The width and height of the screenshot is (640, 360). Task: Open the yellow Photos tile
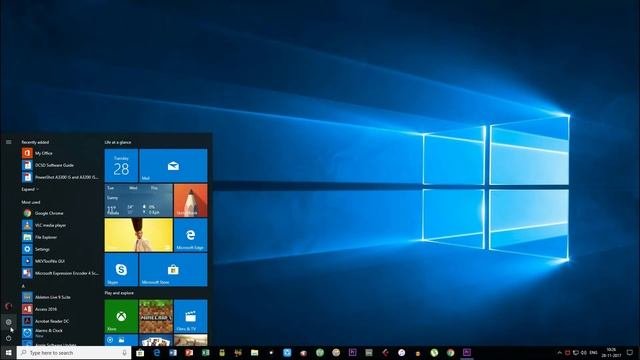138,235
